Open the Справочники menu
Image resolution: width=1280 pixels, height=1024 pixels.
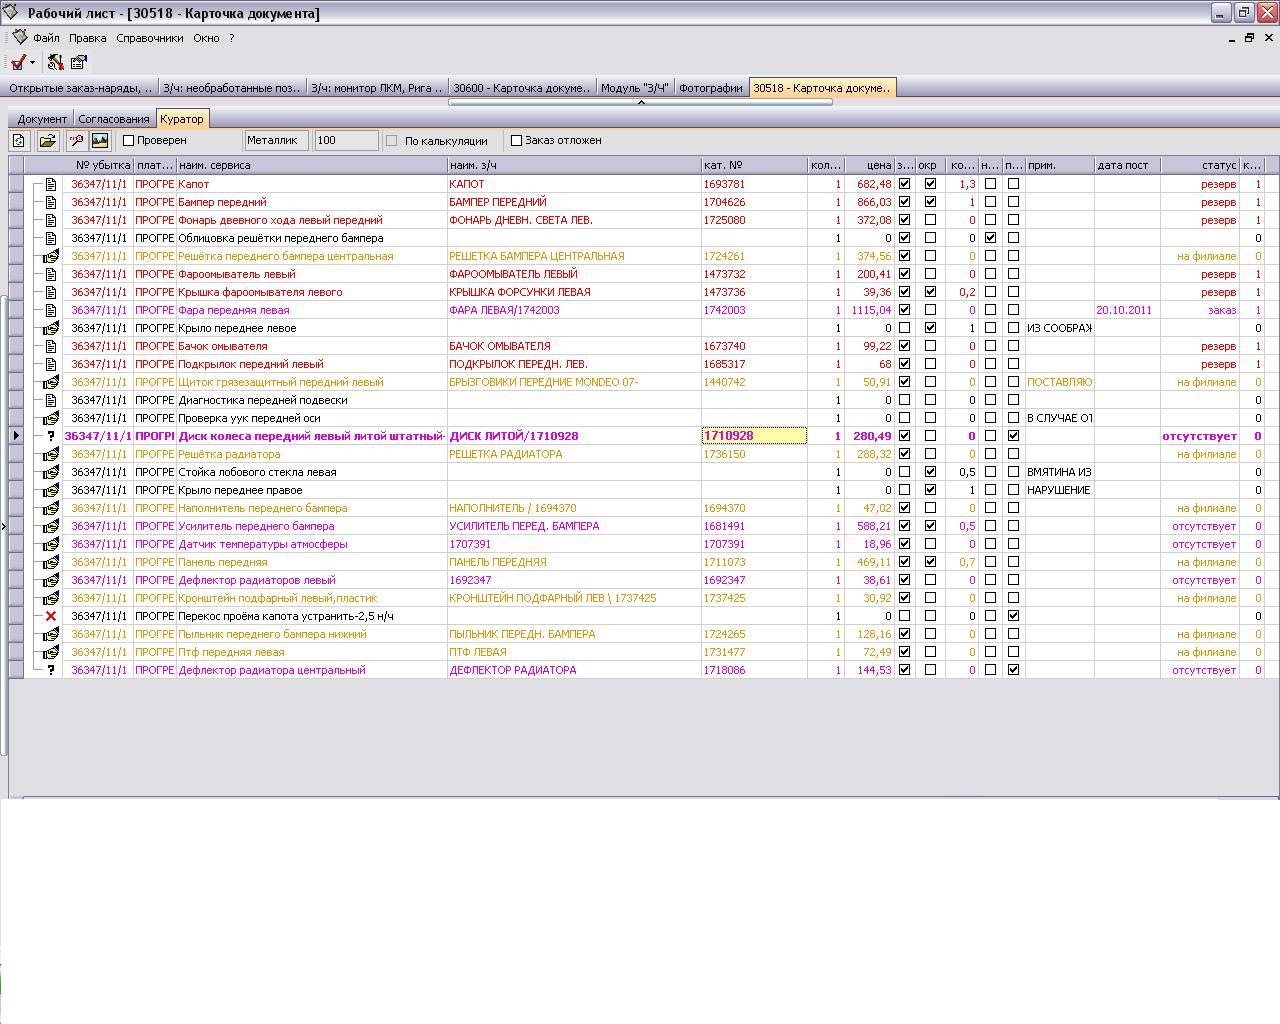pyautogui.click(x=149, y=38)
